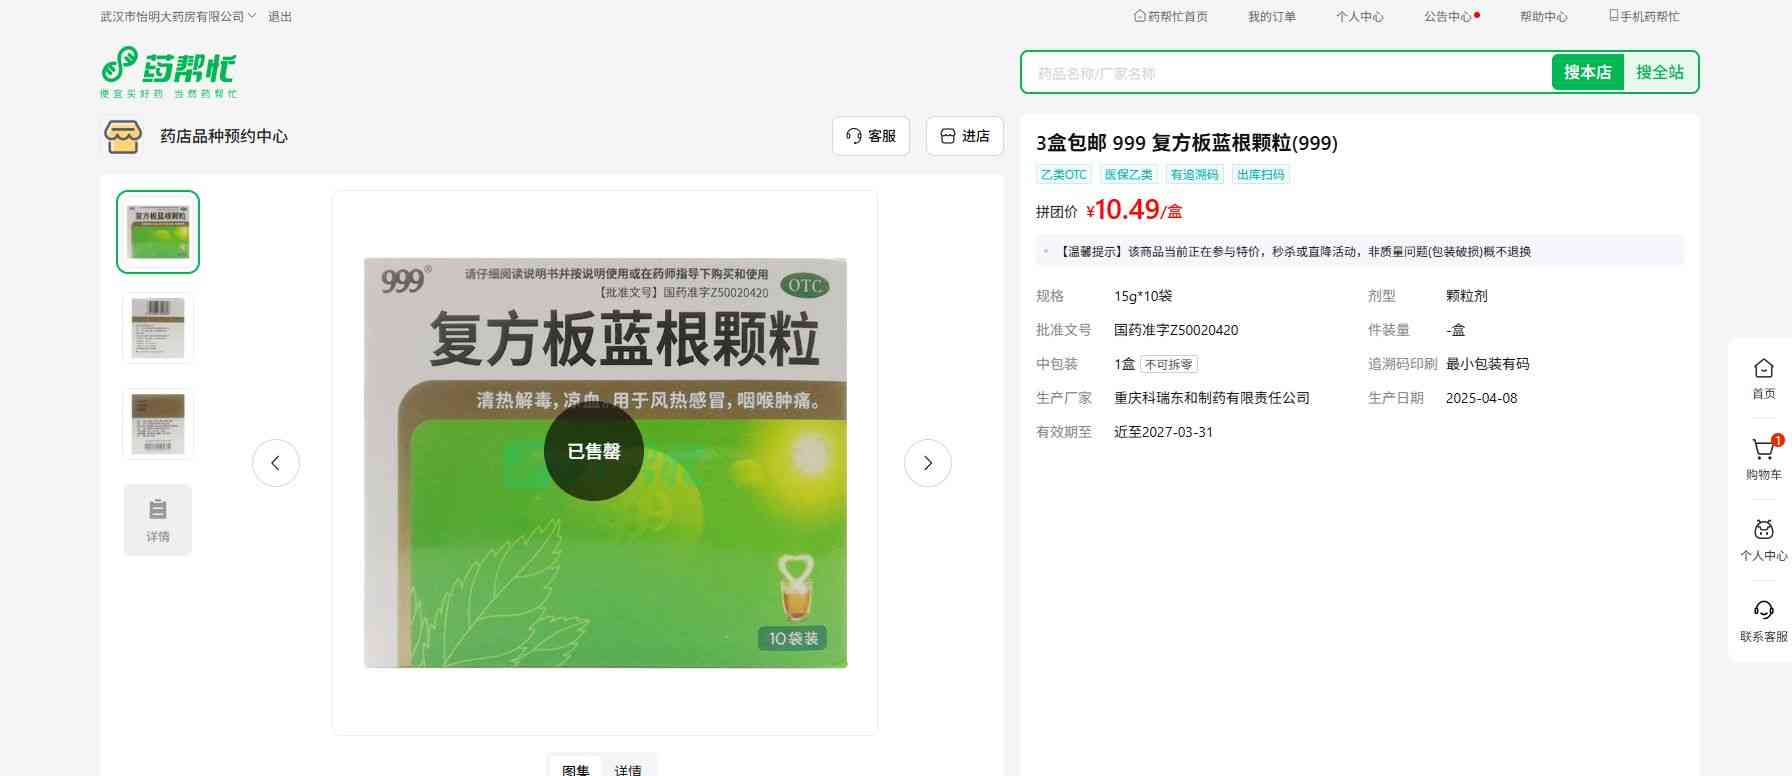Open 公告中心 in the top navigation
Image resolution: width=1792 pixels, height=776 pixels.
coord(1448,17)
